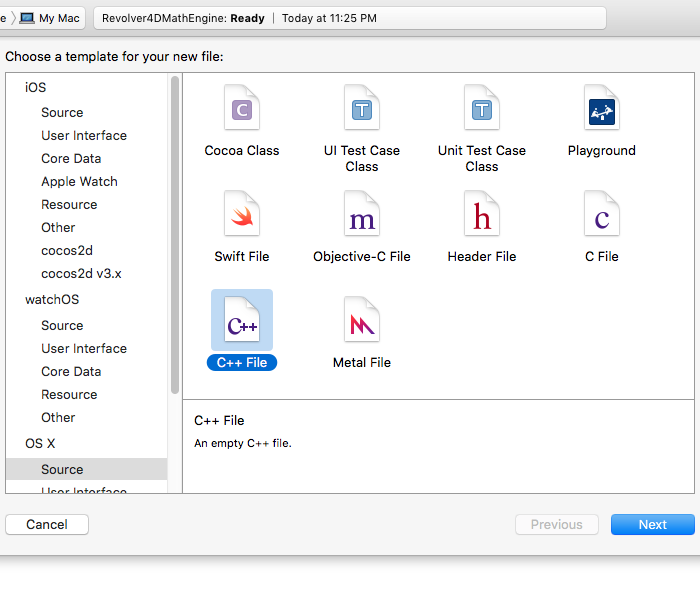Open the cocos2d v3.x template category

[x=81, y=274]
